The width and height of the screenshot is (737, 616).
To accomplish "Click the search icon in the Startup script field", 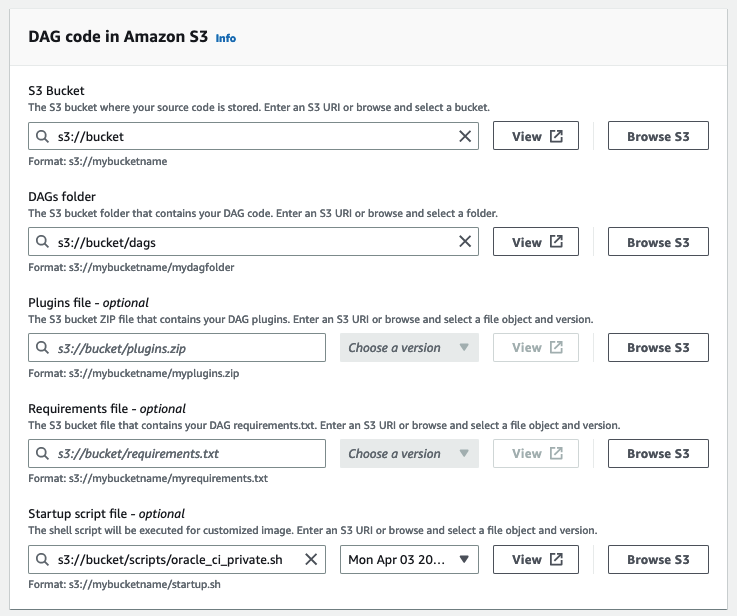I will pyautogui.click(x=42, y=560).
